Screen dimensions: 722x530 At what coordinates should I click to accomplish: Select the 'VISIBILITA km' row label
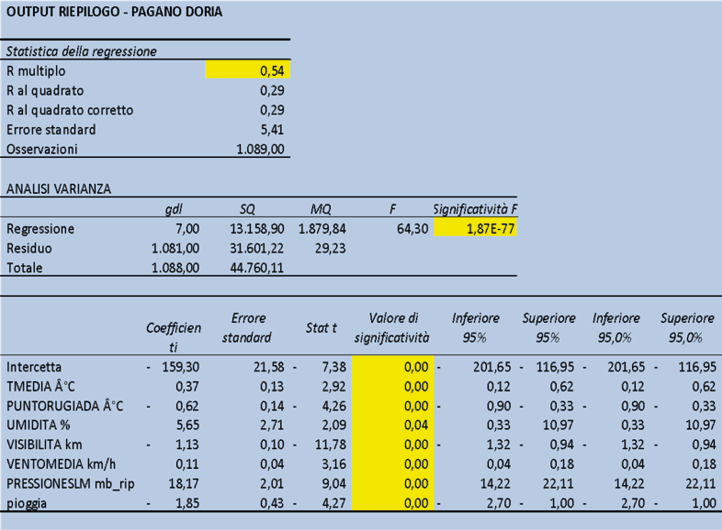(44, 445)
